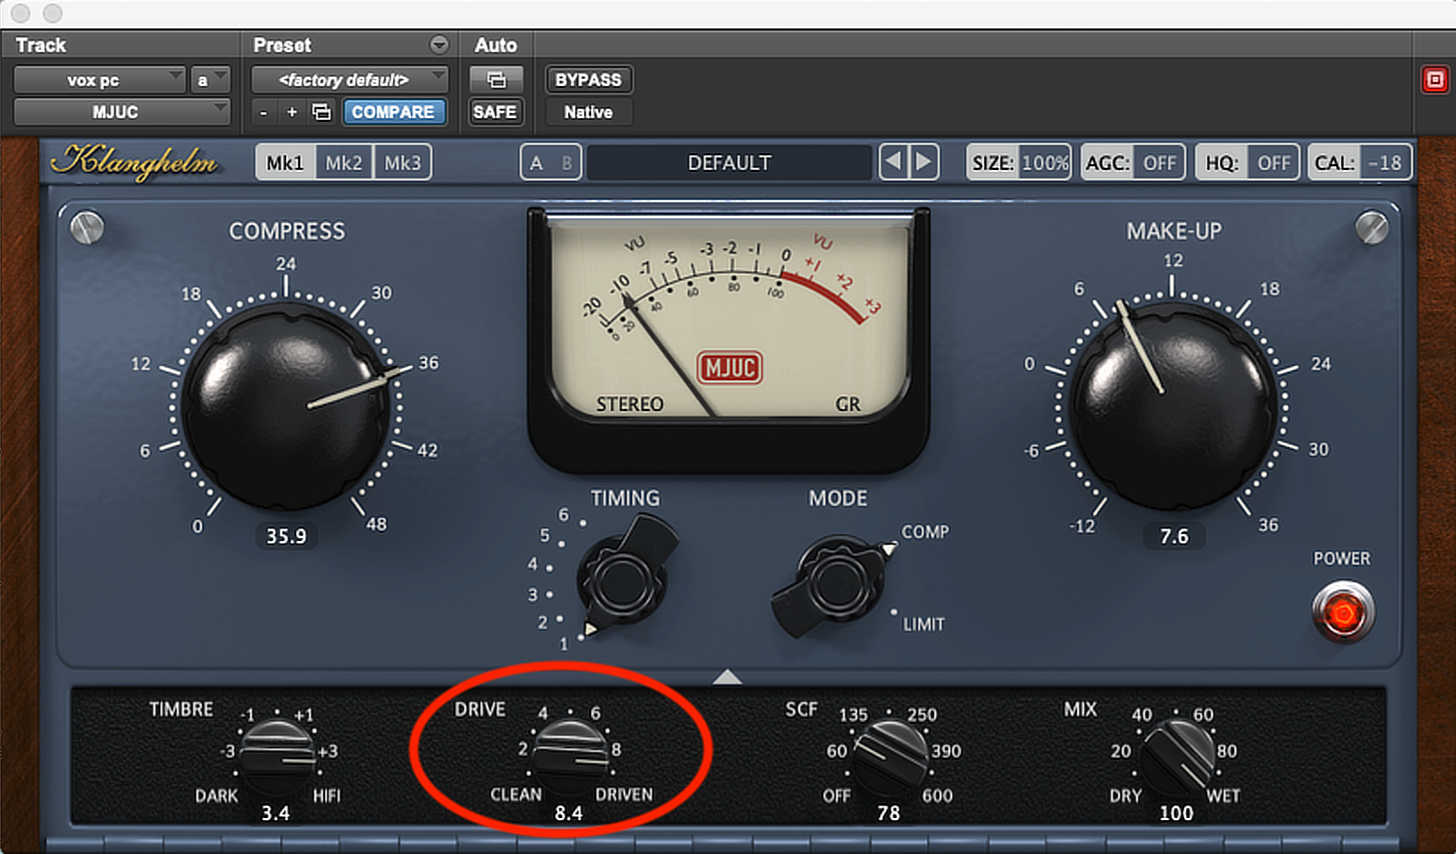Toggle the COMPARE button

click(393, 112)
